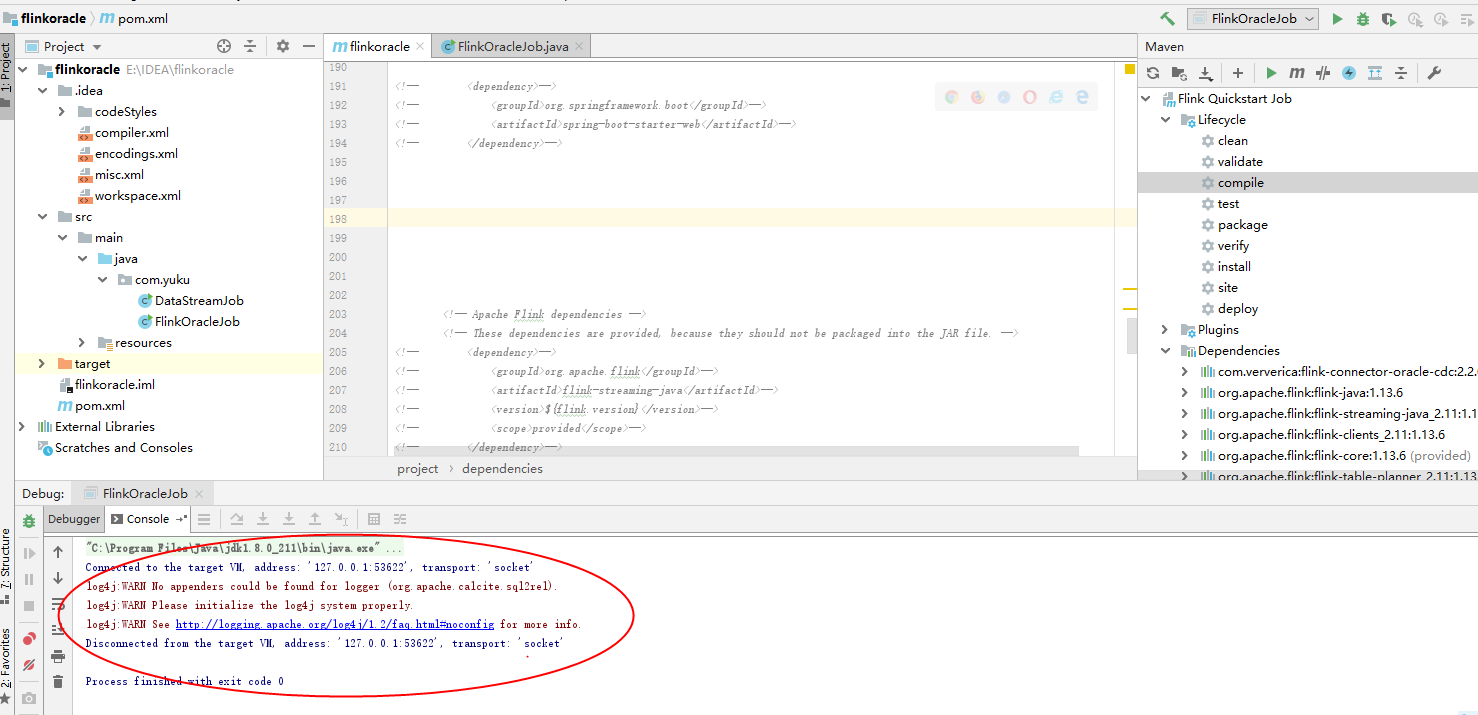Select the Console tab
Image resolution: width=1478 pixels, height=715 pixels.
pos(147,519)
